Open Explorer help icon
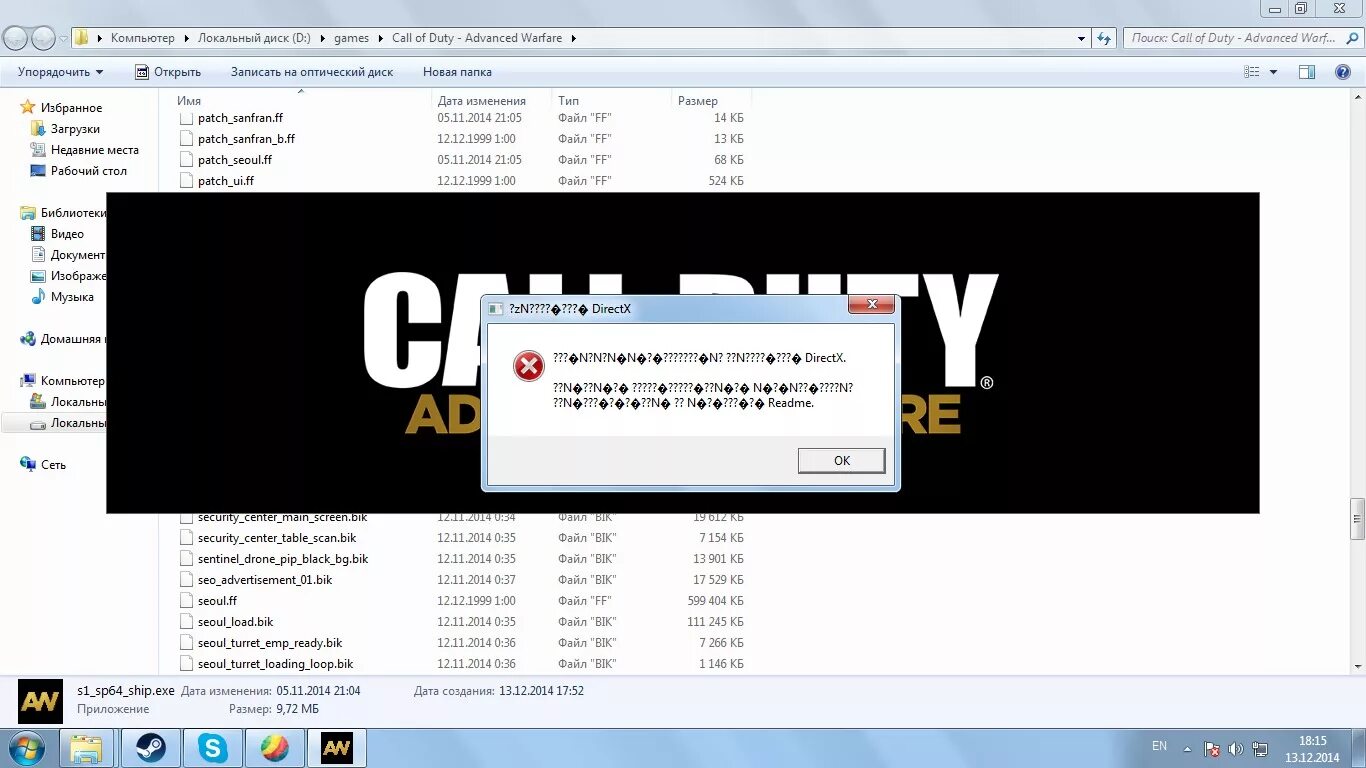This screenshot has height=768, width=1366. (1343, 72)
